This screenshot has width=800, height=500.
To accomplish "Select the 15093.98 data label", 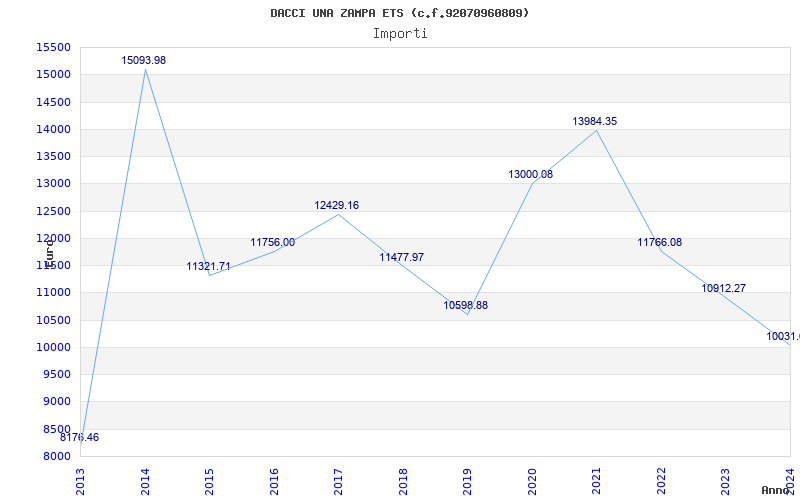I will [143, 60].
